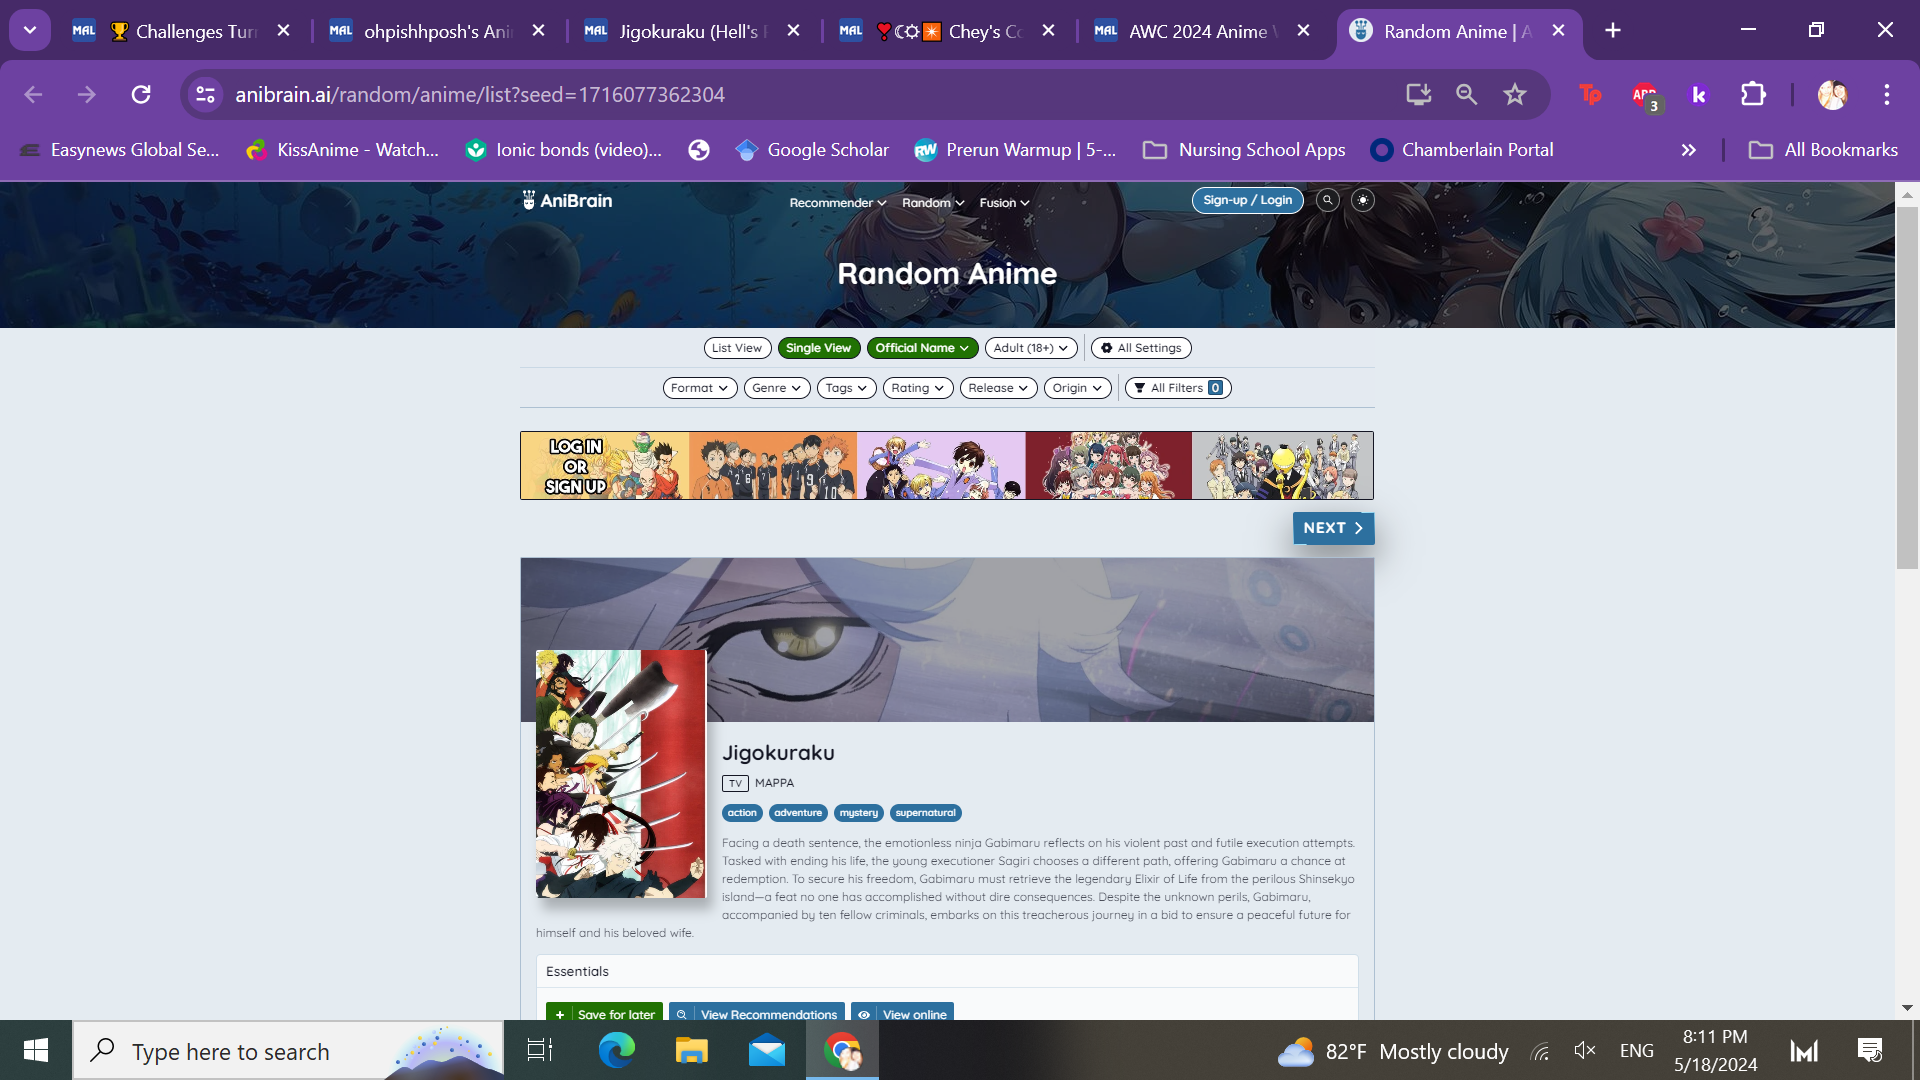Open the Extensions puzzle icon
This screenshot has height=1080, width=1920.
click(x=1753, y=94)
